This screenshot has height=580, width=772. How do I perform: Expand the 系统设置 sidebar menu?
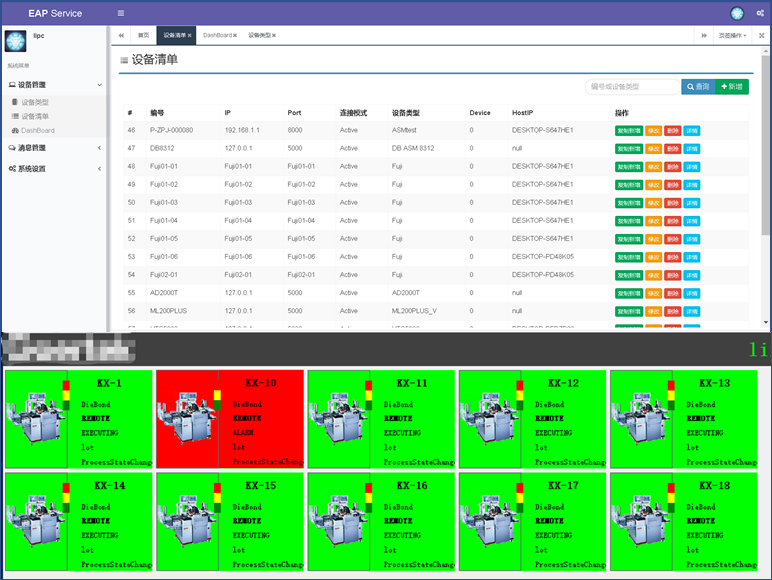tap(55, 169)
